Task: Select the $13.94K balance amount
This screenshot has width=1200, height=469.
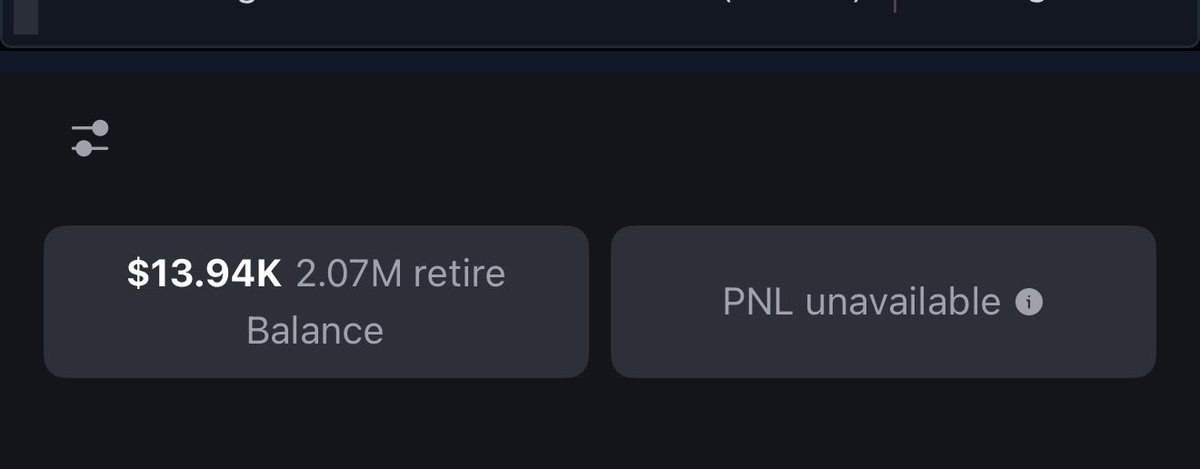Action: [205, 273]
